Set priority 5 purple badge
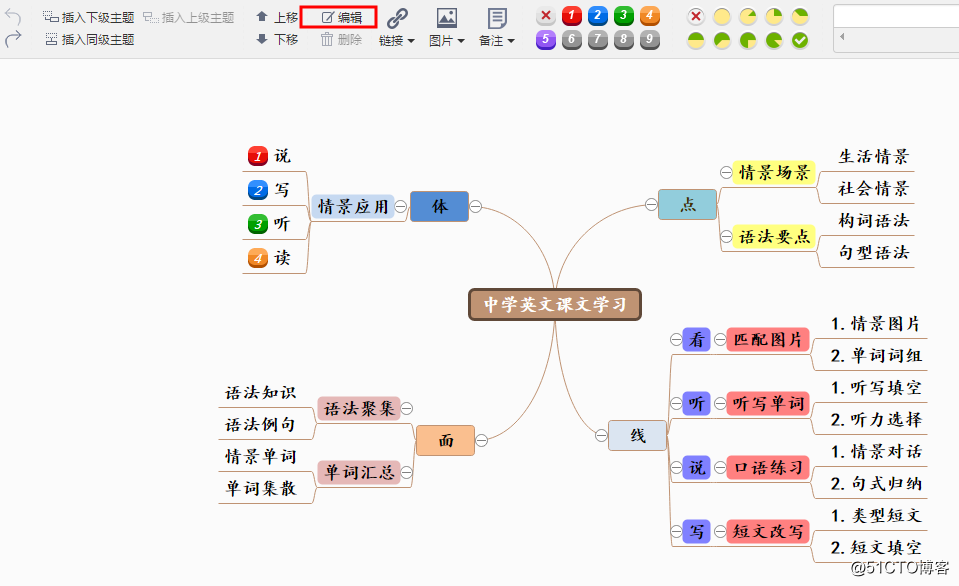 pyautogui.click(x=546, y=40)
